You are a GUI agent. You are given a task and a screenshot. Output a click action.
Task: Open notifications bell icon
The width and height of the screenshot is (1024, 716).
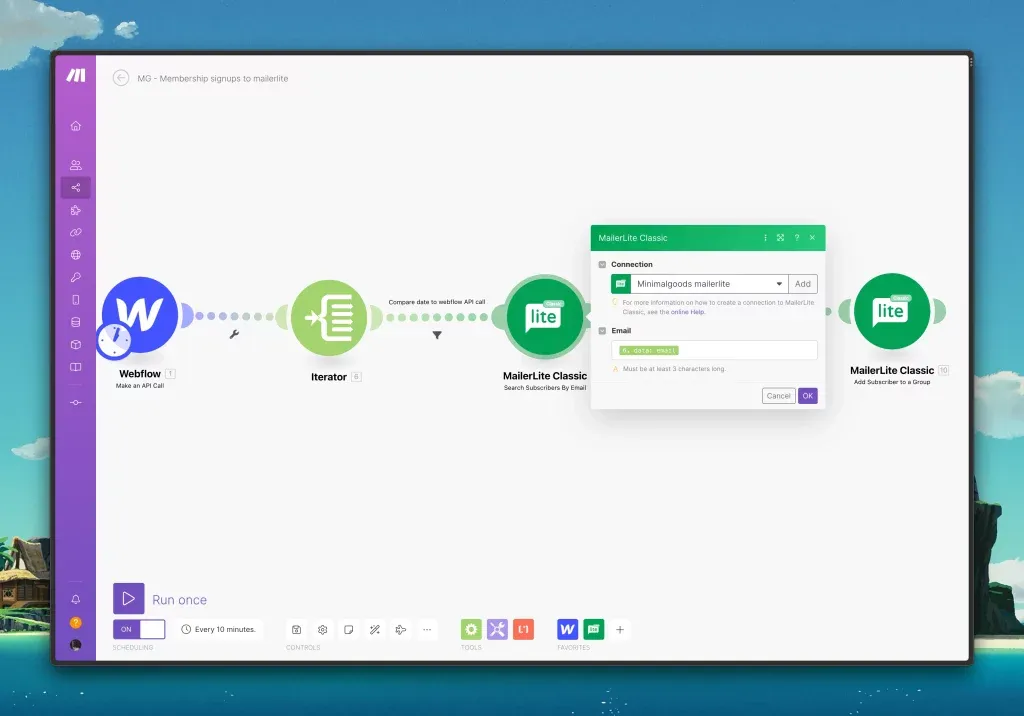(x=76, y=599)
